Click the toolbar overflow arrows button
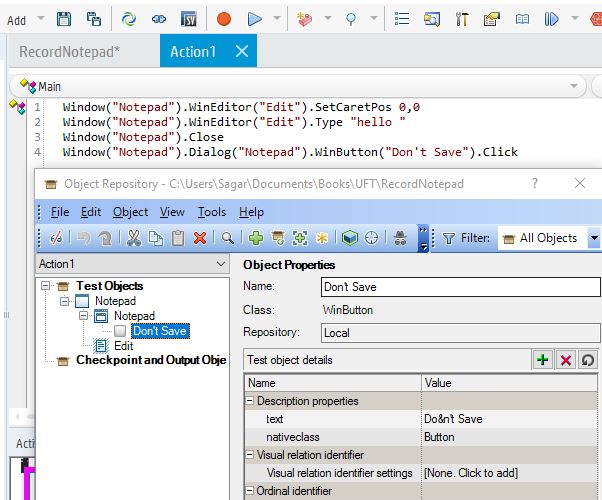The width and height of the screenshot is (602, 500). (x=423, y=238)
